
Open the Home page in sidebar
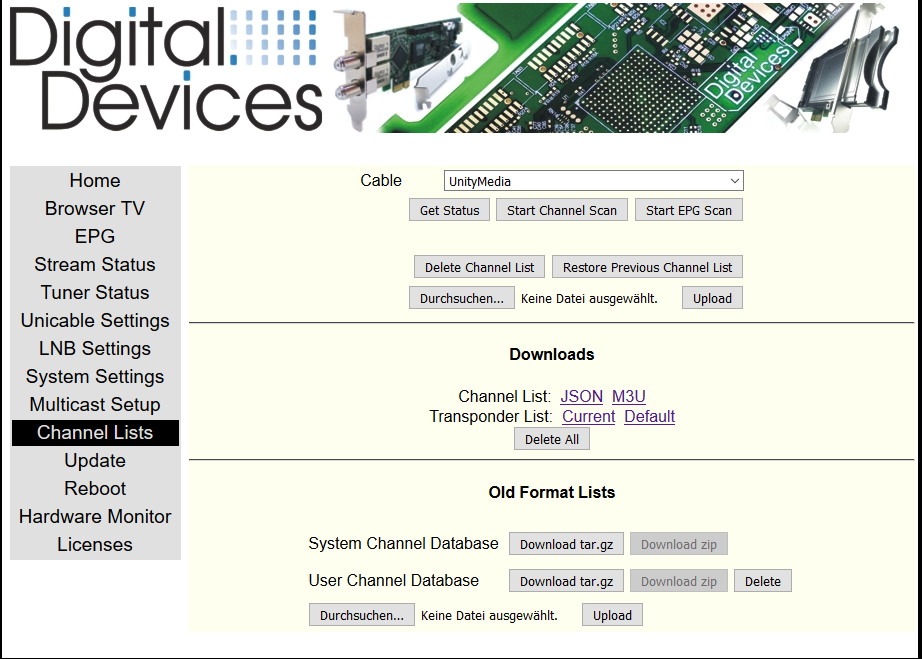pos(95,180)
